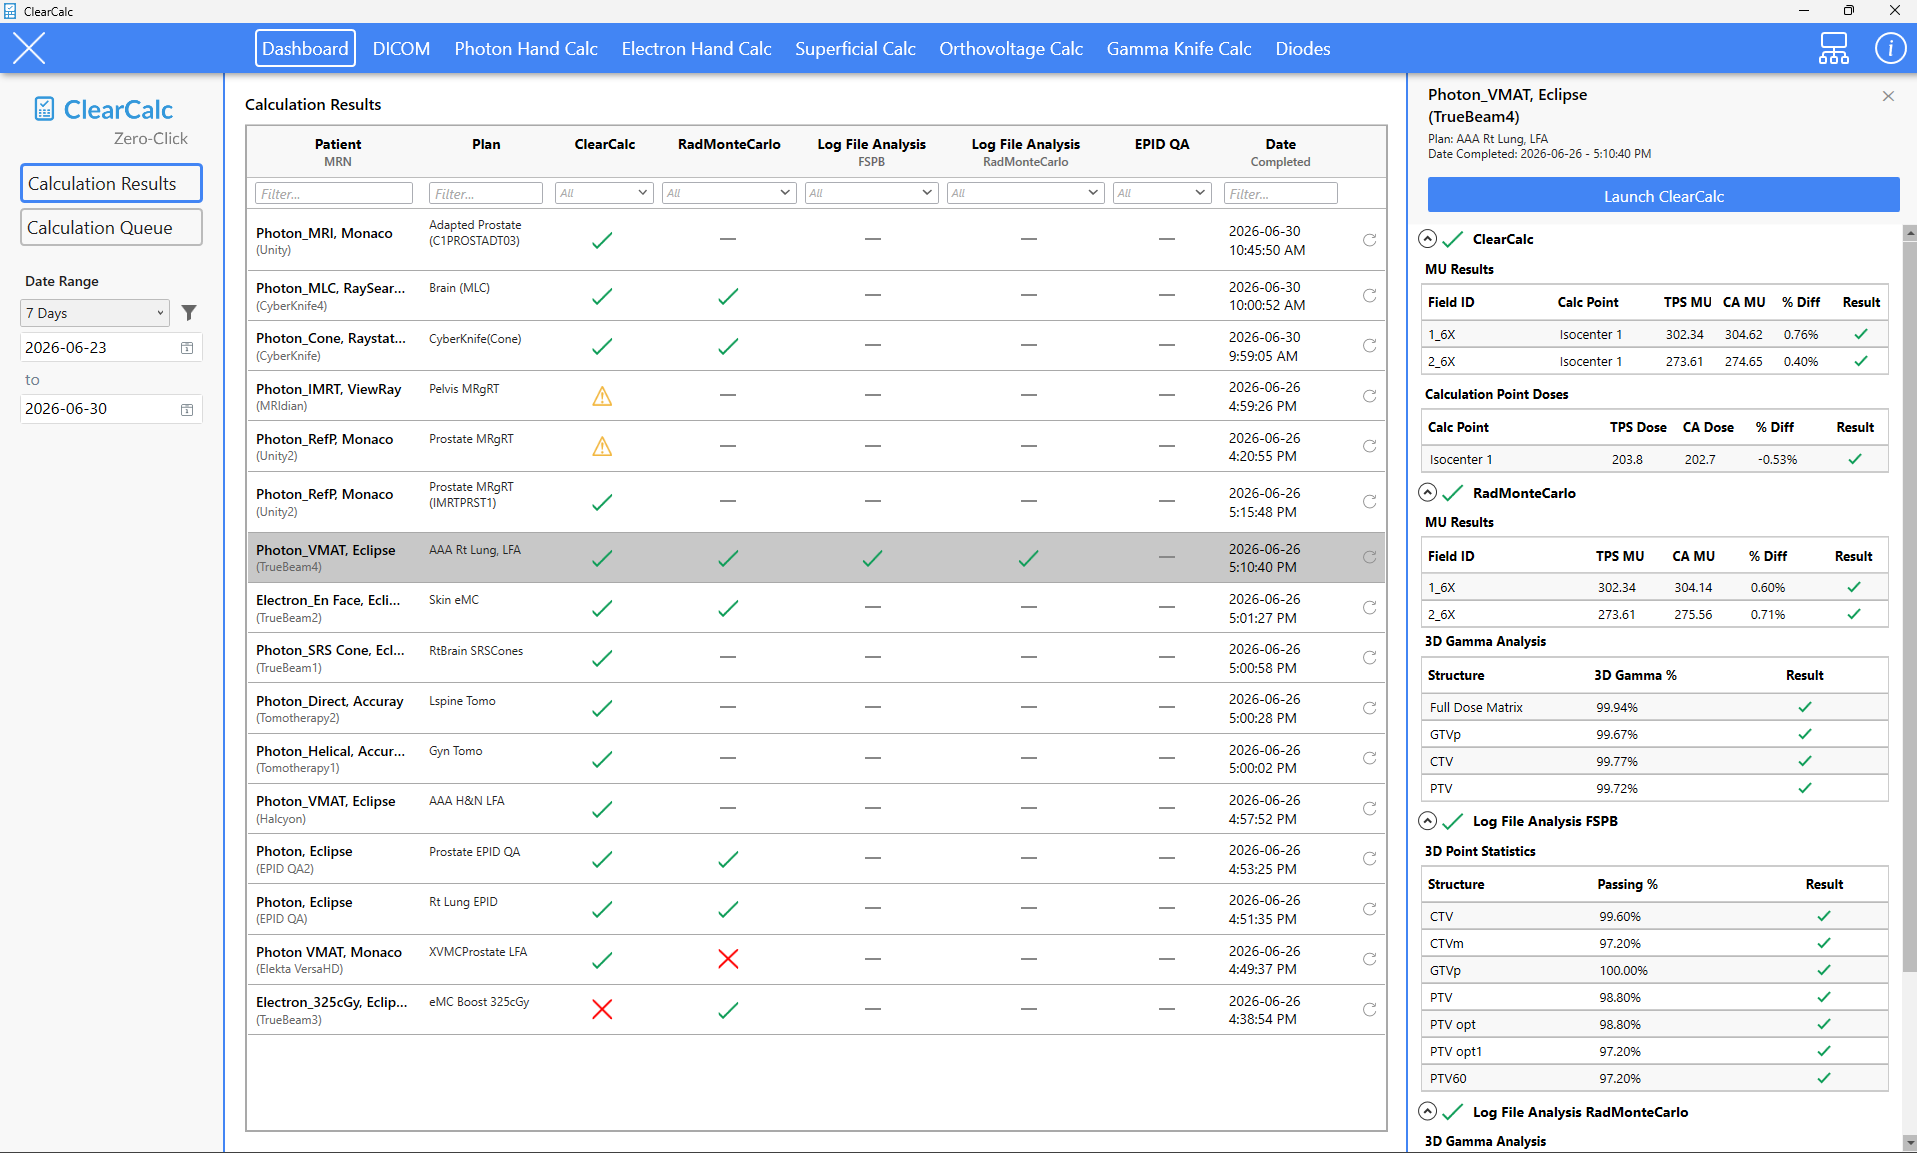
Task: Open Log File Analysis FSPB filter dropdown
Action: click(871, 193)
